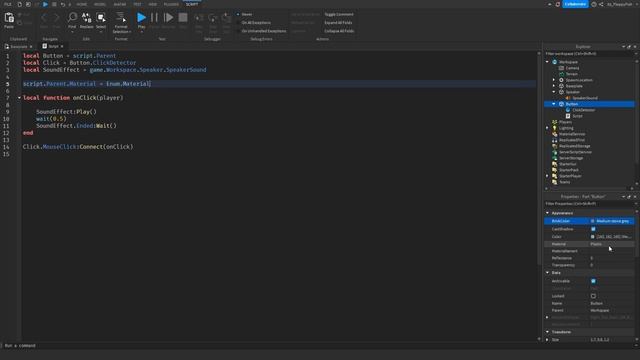Collapse the Appearance properties section

547,213
